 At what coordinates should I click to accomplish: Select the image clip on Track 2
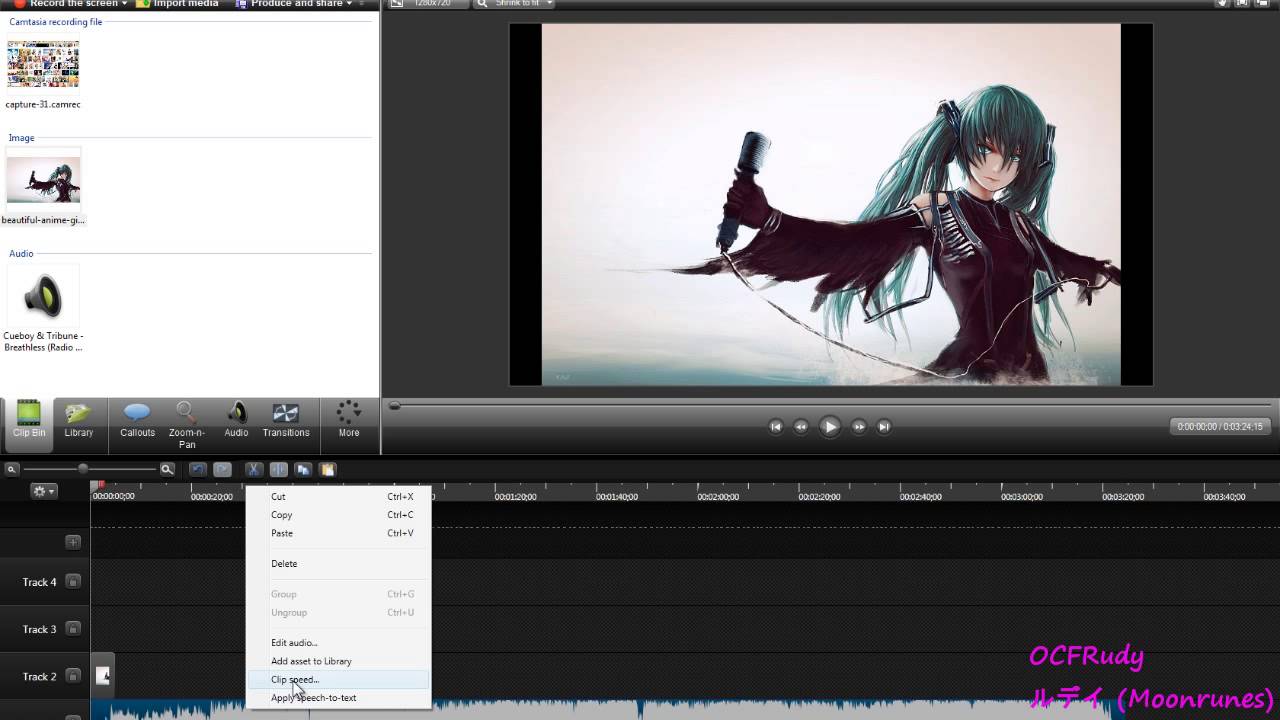103,676
